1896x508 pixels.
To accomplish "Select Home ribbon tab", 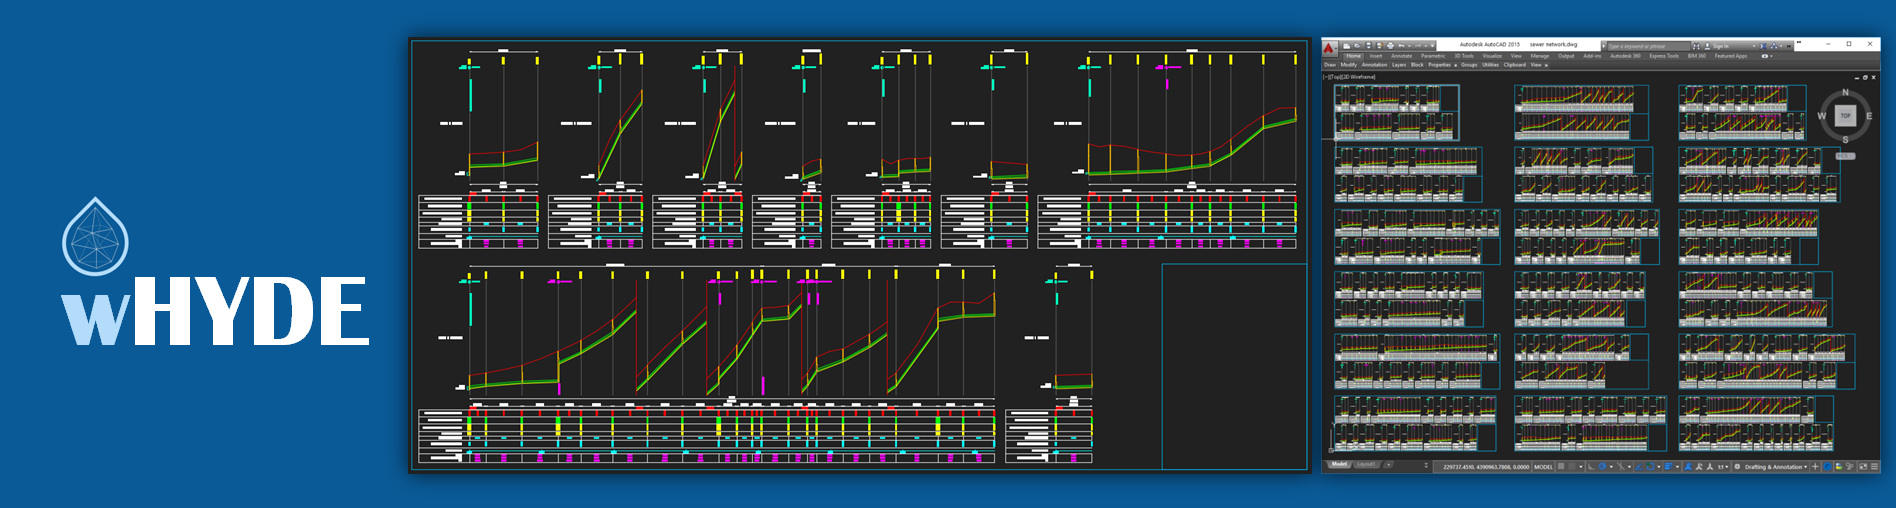I will pyautogui.click(x=1353, y=56).
